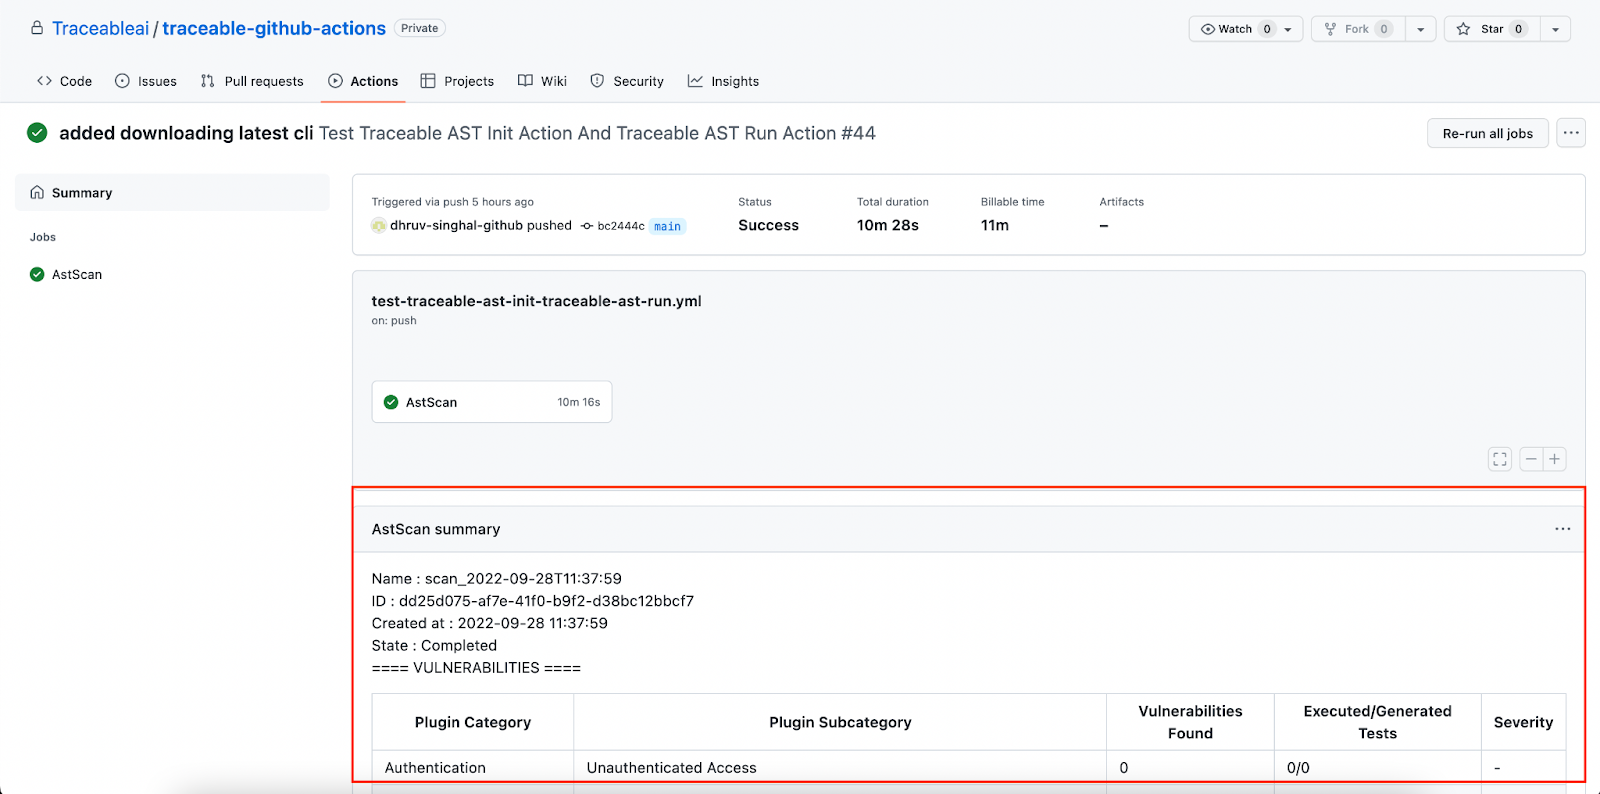Screen dimensions: 1600x794
Task: Click the Fork icon
Action: pos(1330,29)
